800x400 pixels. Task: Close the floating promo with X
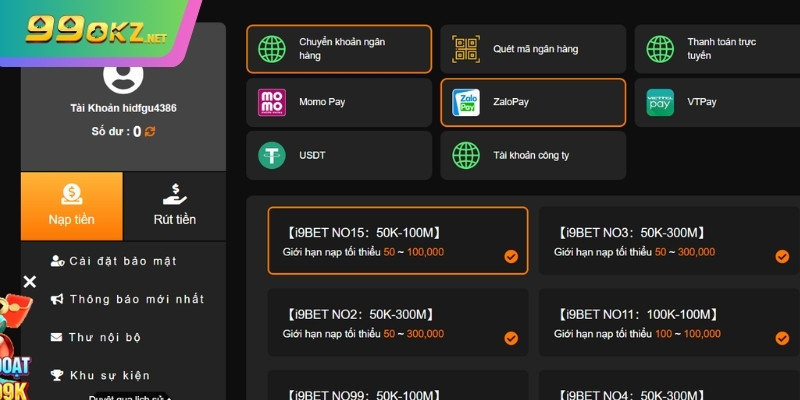click(30, 282)
